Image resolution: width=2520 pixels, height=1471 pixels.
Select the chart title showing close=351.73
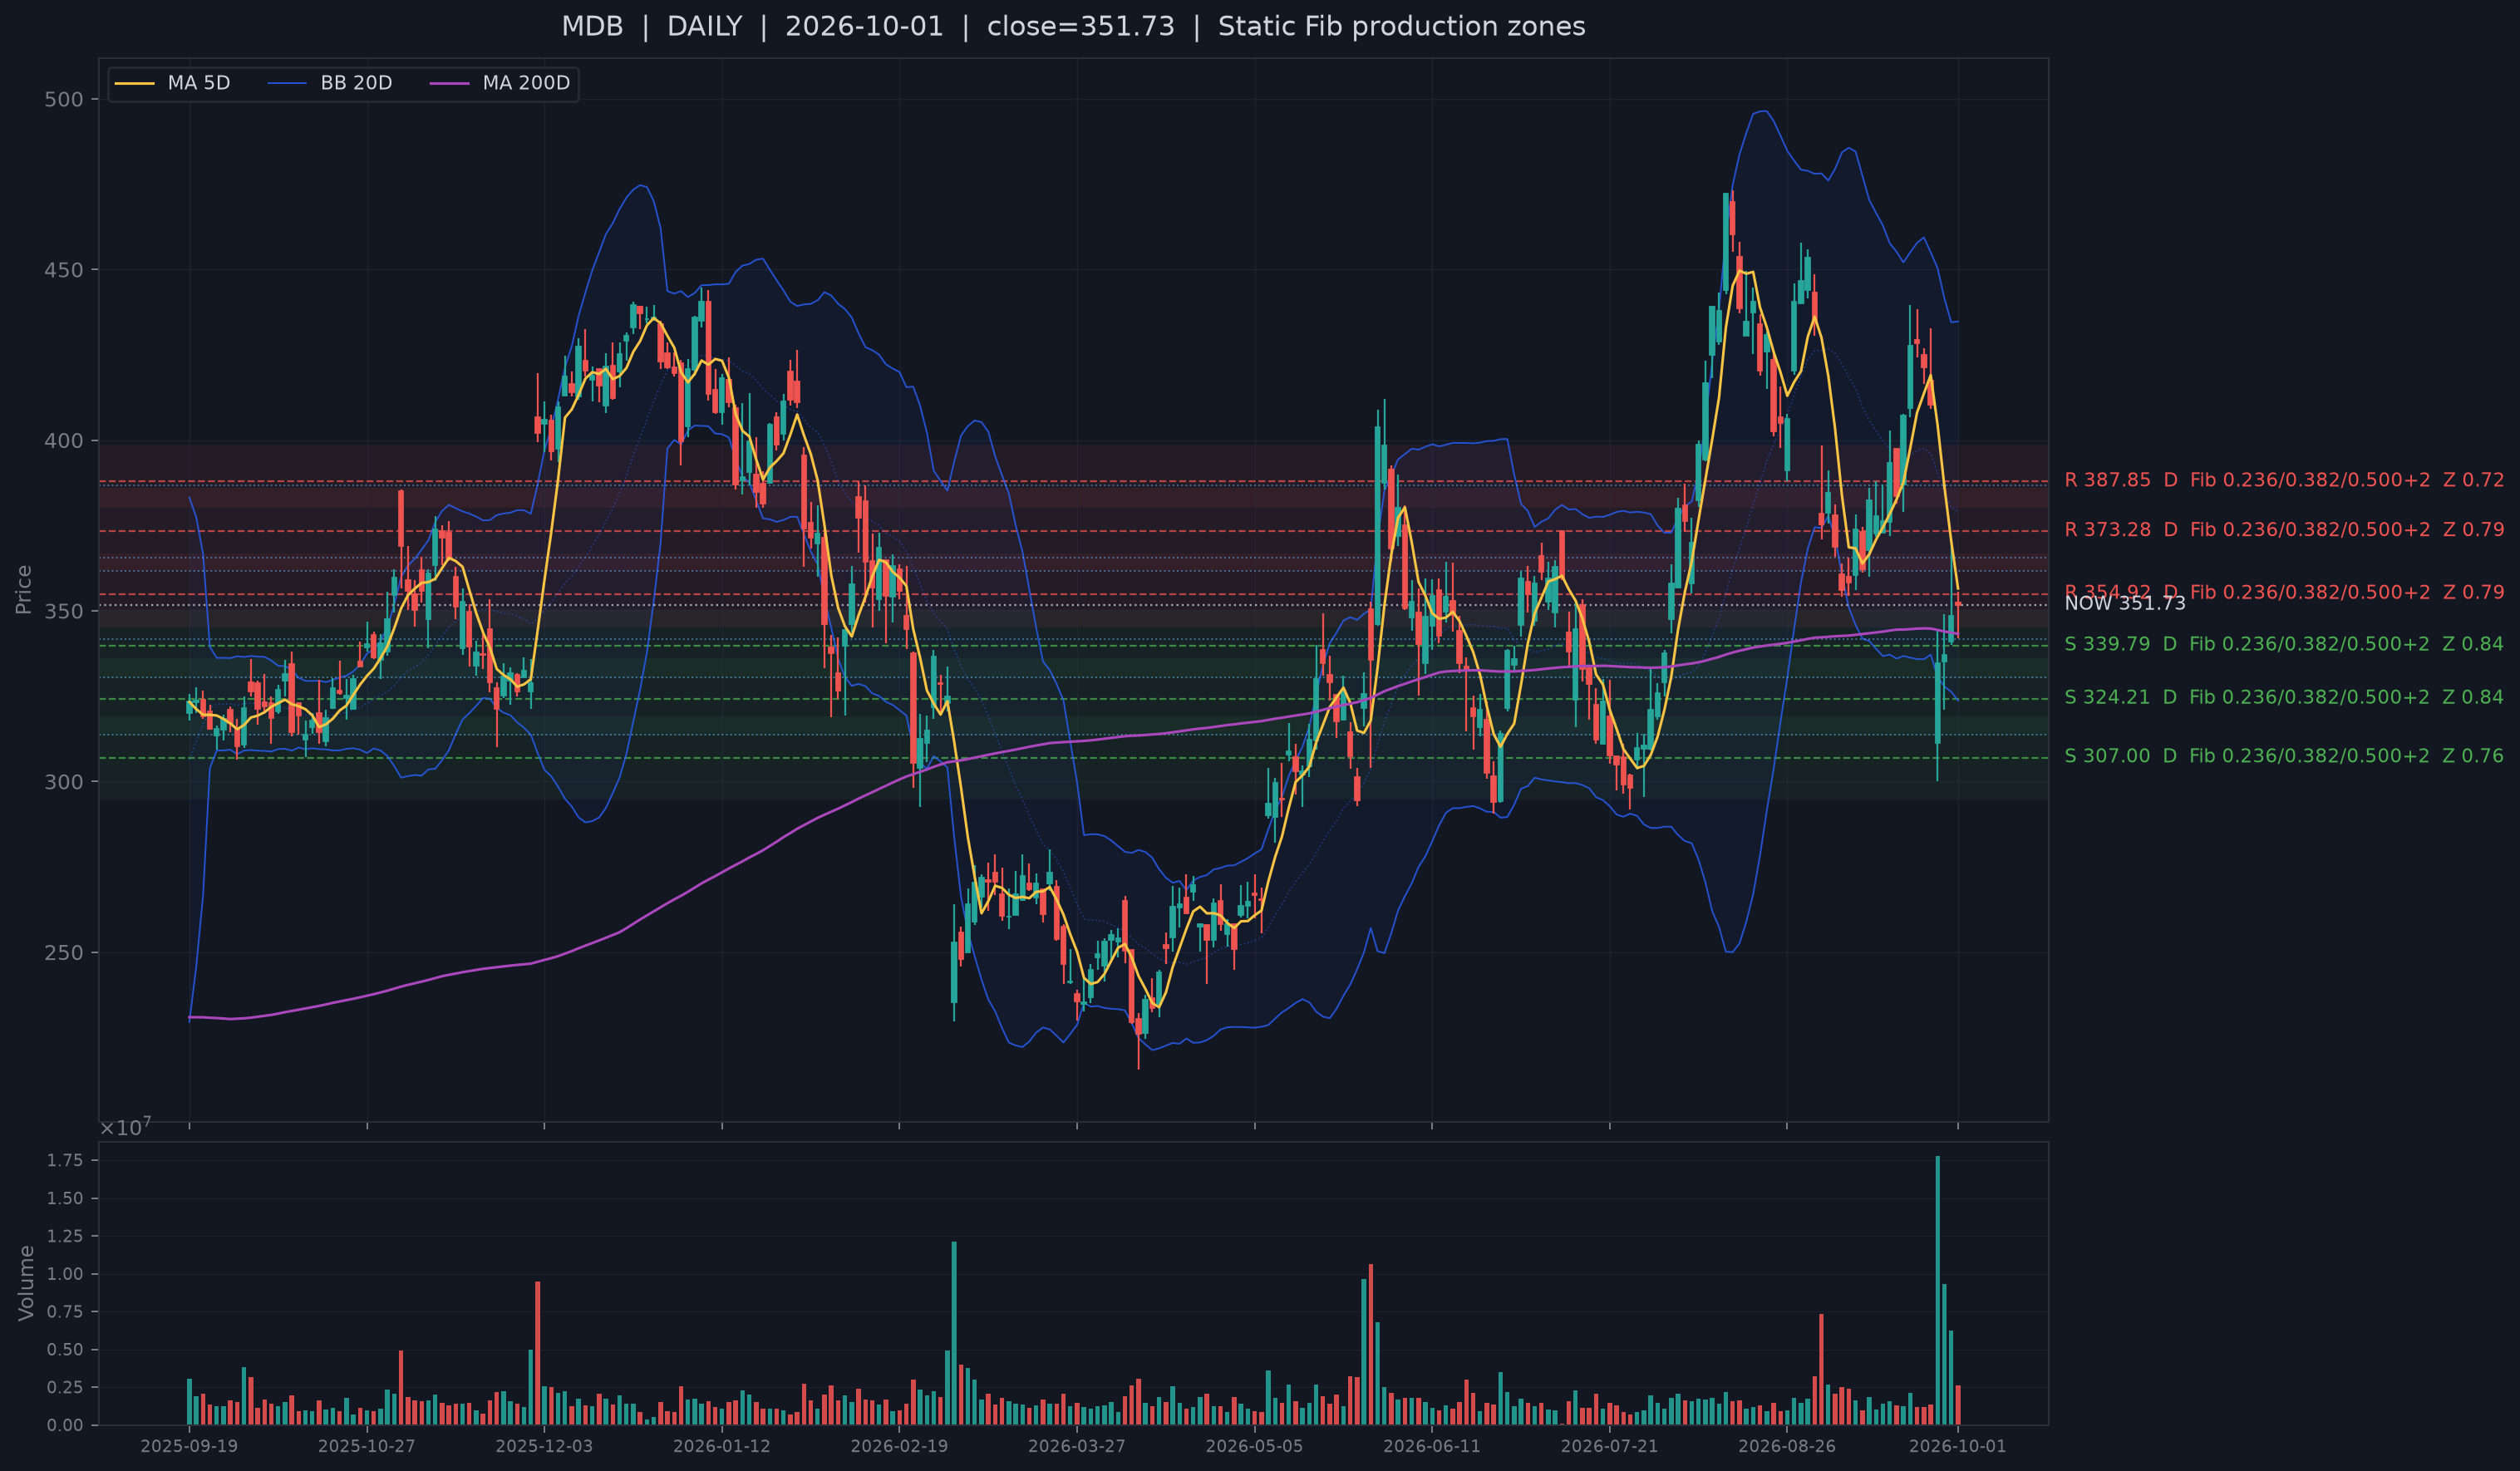coord(1073,27)
